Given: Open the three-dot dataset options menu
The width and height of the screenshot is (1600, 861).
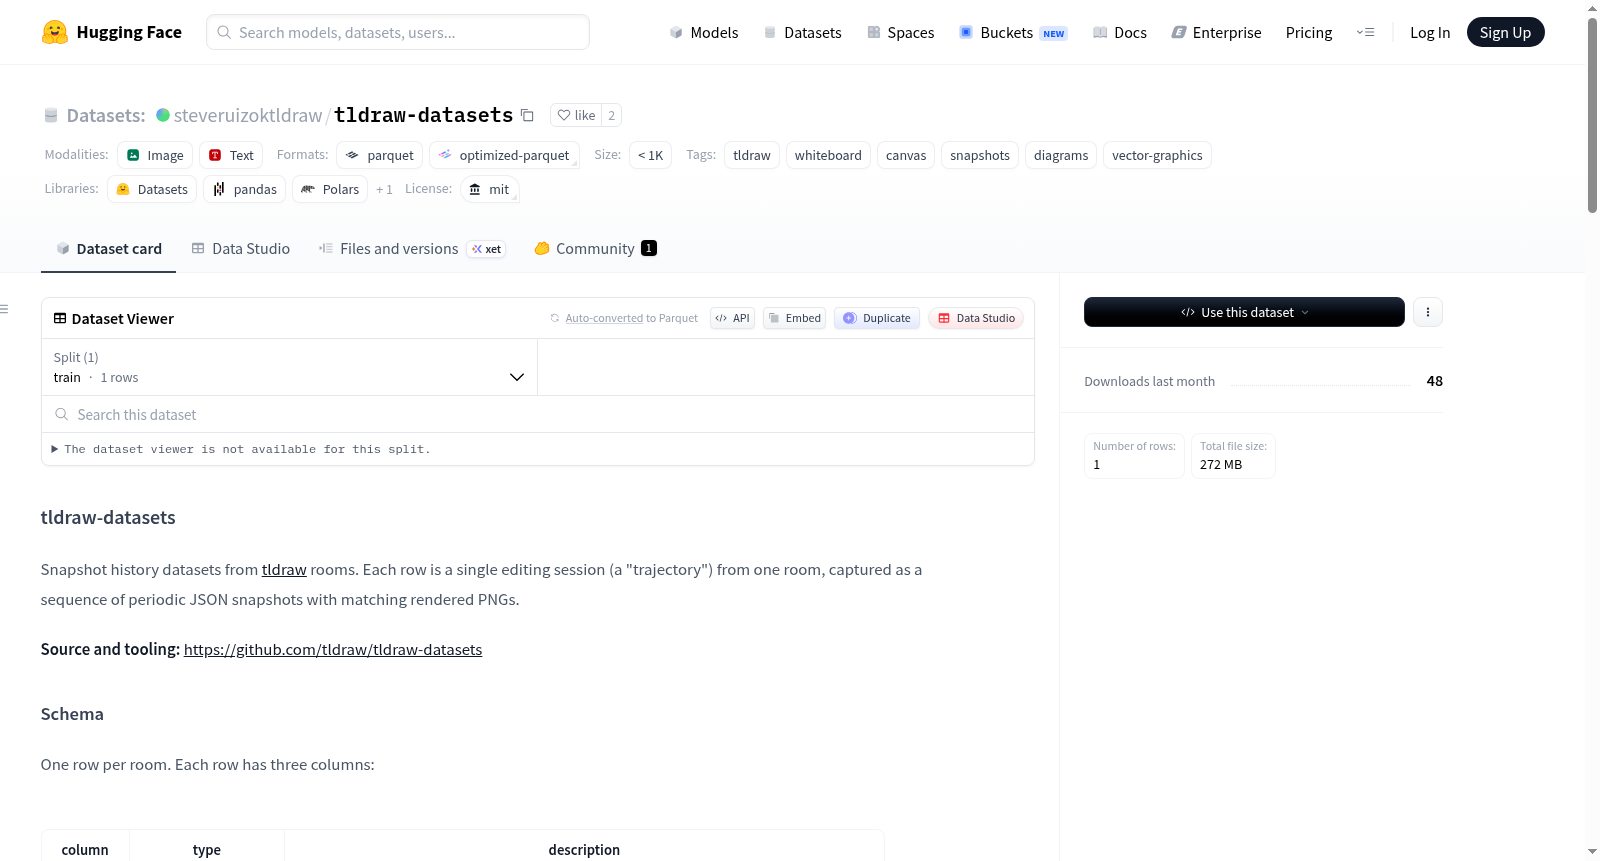Looking at the screenshot, I should (x=1428, y=312).
